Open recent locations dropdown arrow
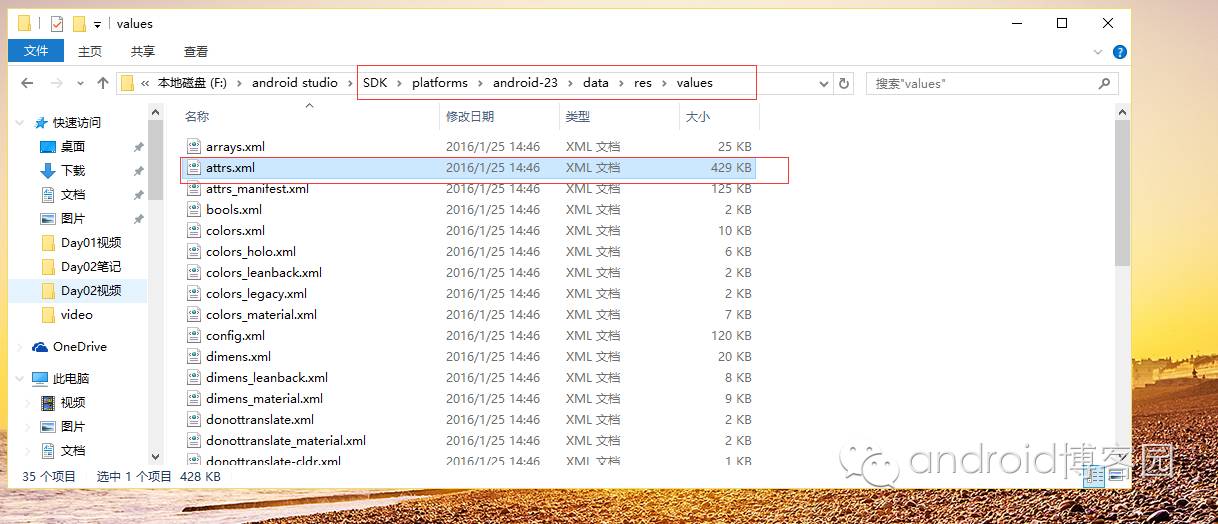 click(80, 84)
